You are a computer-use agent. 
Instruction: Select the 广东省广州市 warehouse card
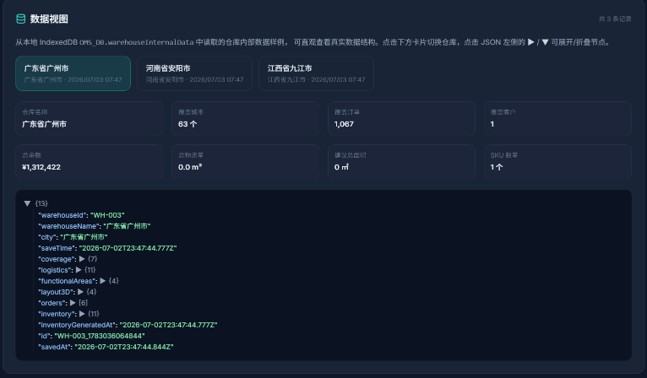[x=73, y=73]
